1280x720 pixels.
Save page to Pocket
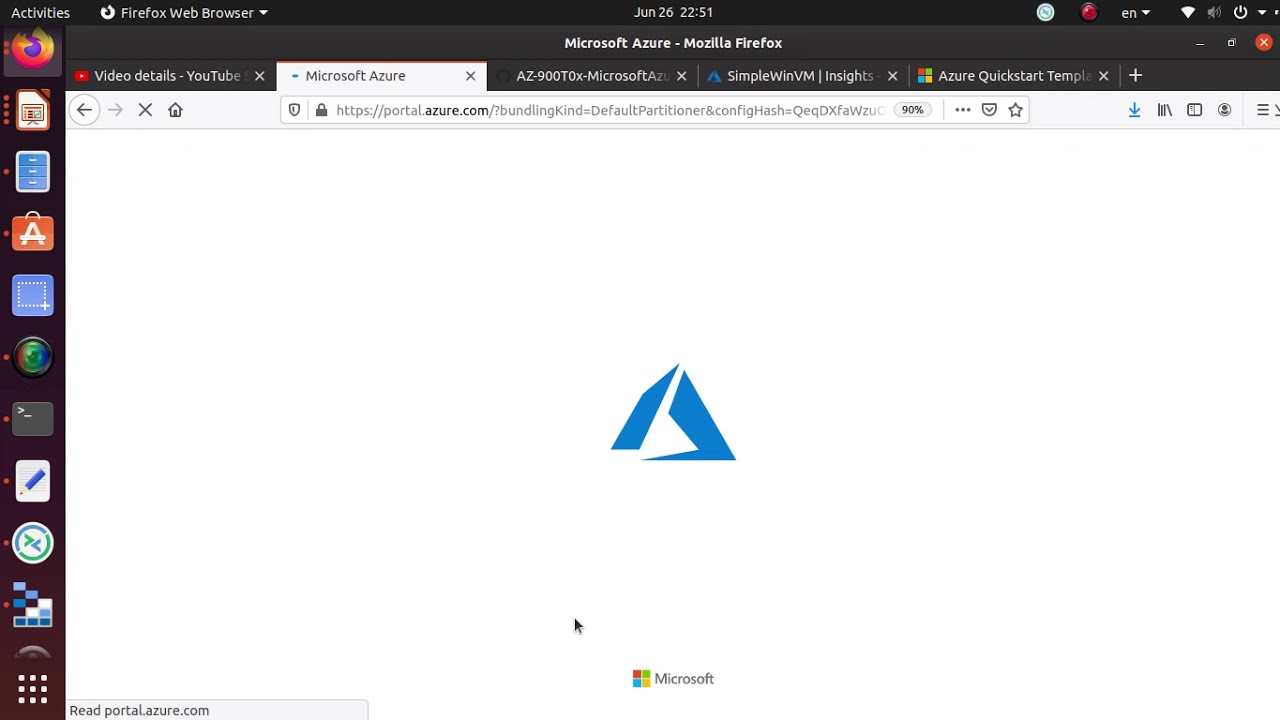tap(989, 110)
